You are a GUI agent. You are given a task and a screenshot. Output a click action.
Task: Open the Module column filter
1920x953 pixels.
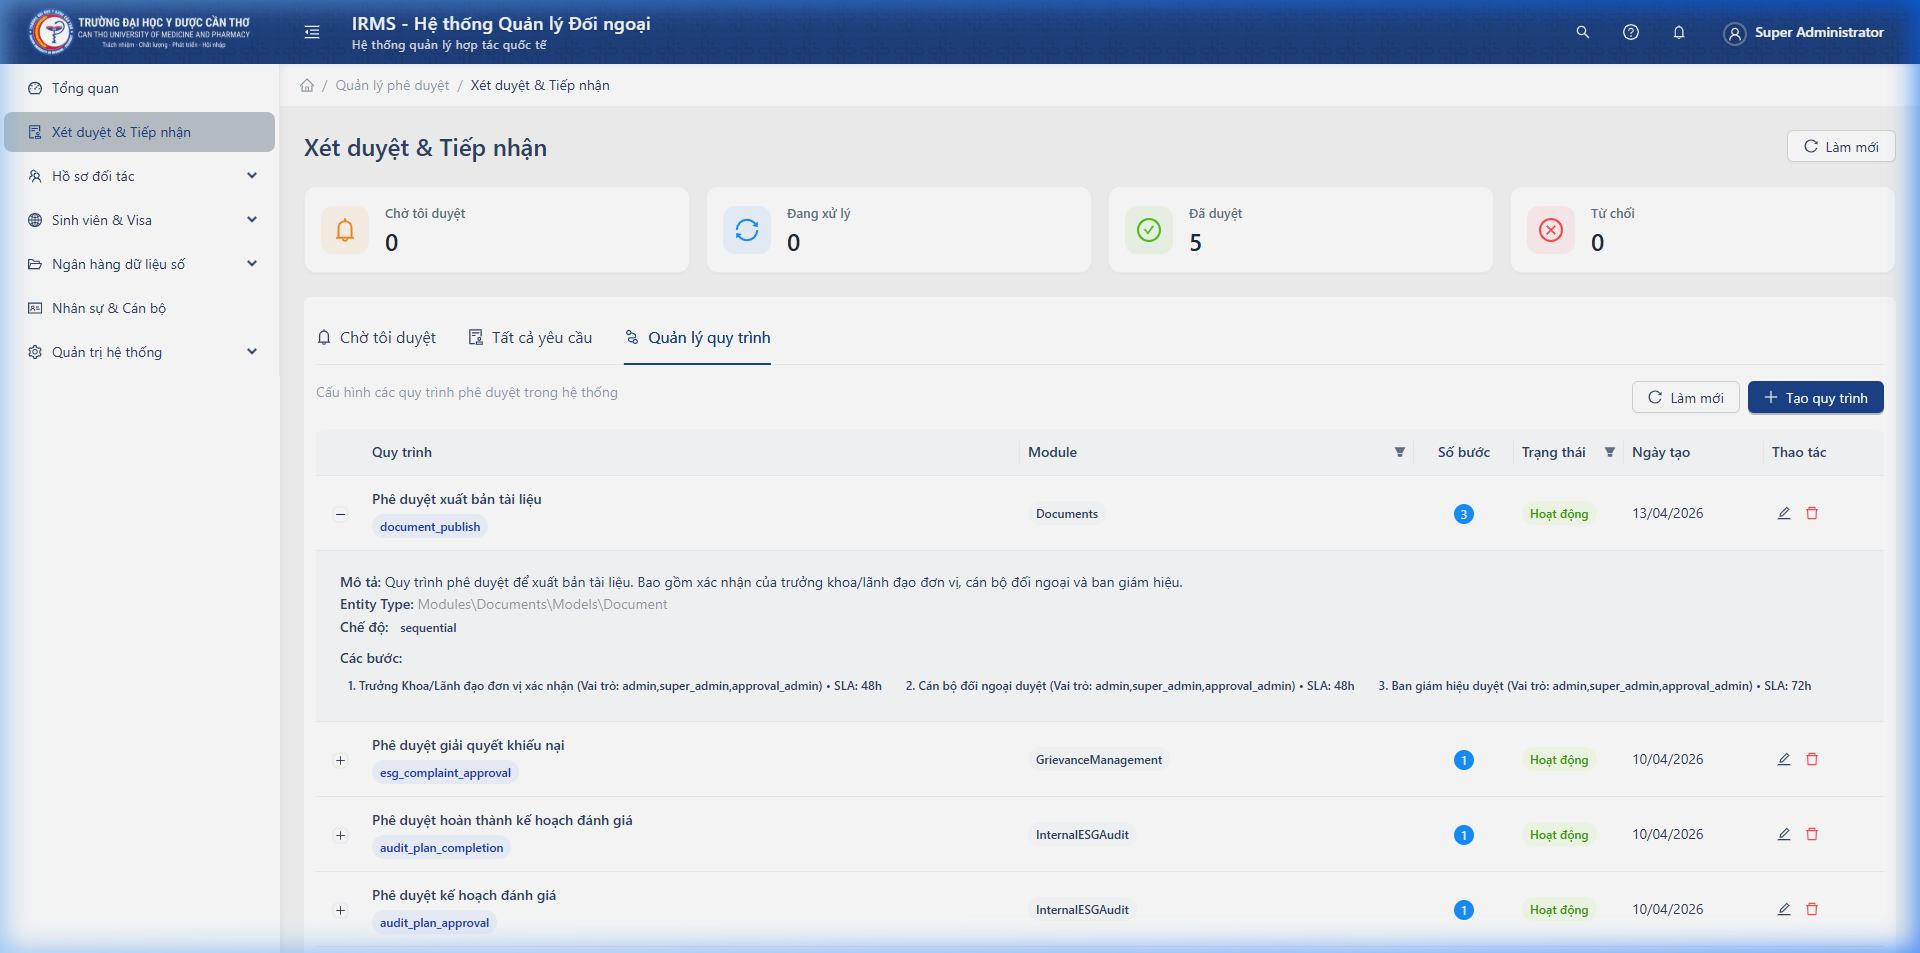tap(1399, 452)
